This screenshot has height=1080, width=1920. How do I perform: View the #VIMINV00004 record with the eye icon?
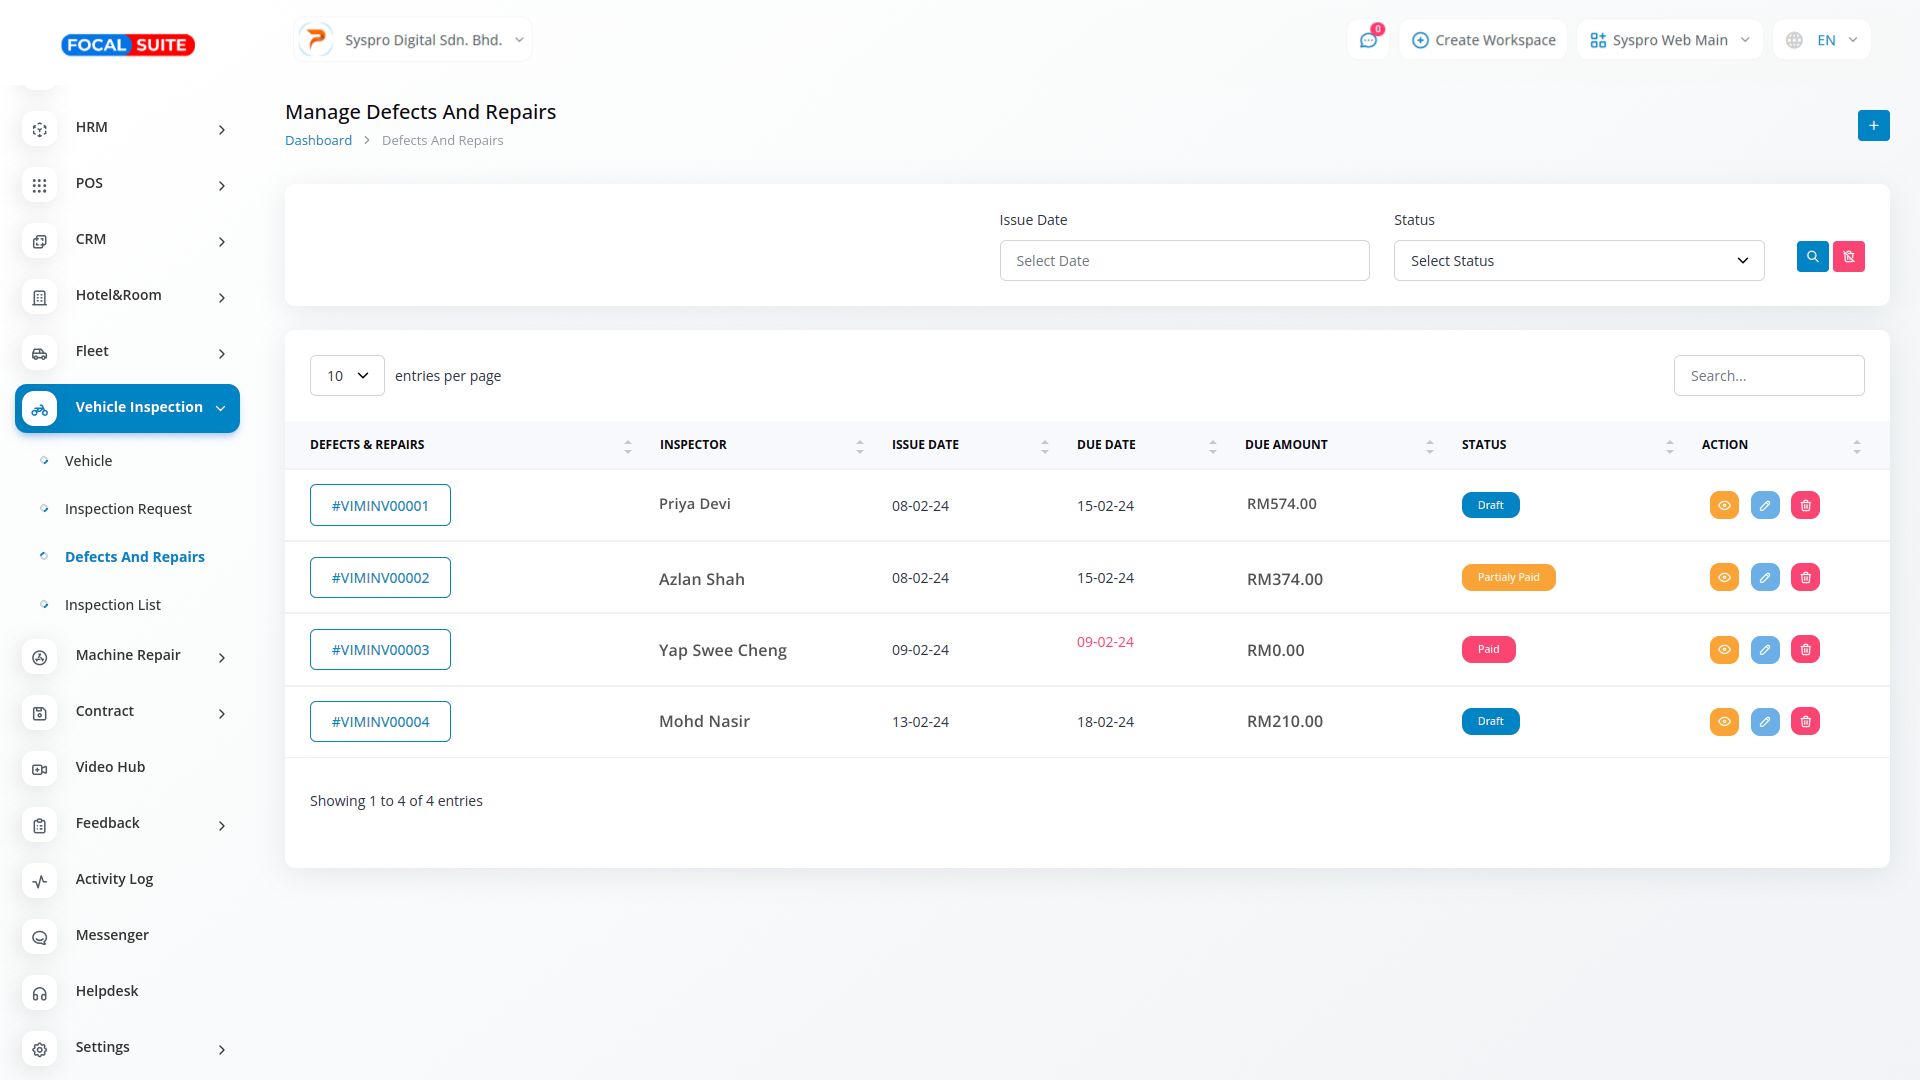[x=1724, y=722]
